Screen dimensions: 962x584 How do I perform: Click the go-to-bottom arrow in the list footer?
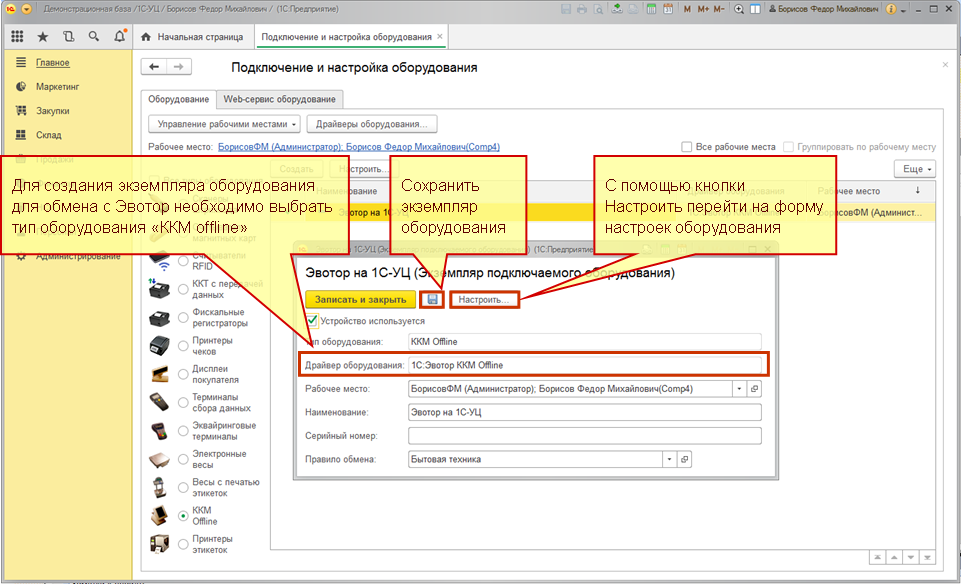tap(928, 558)
